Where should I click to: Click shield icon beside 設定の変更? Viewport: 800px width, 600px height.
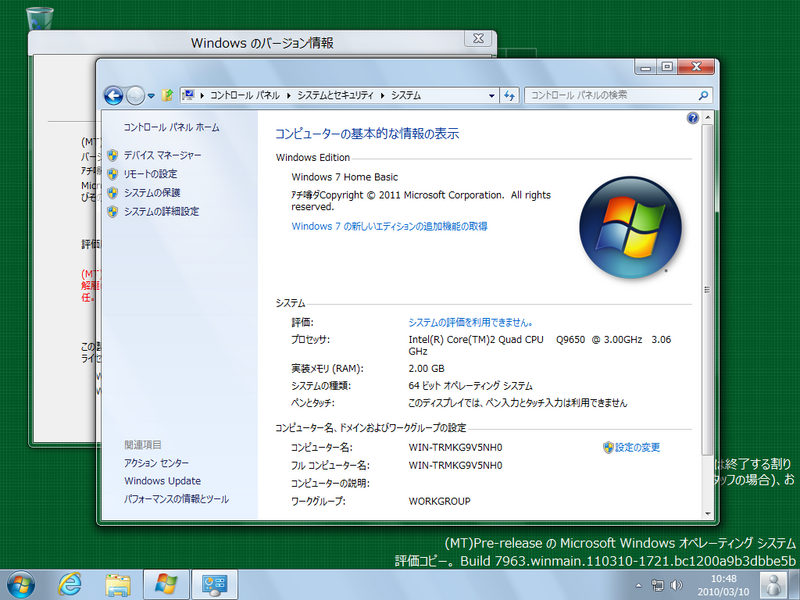tap(608, 447)
